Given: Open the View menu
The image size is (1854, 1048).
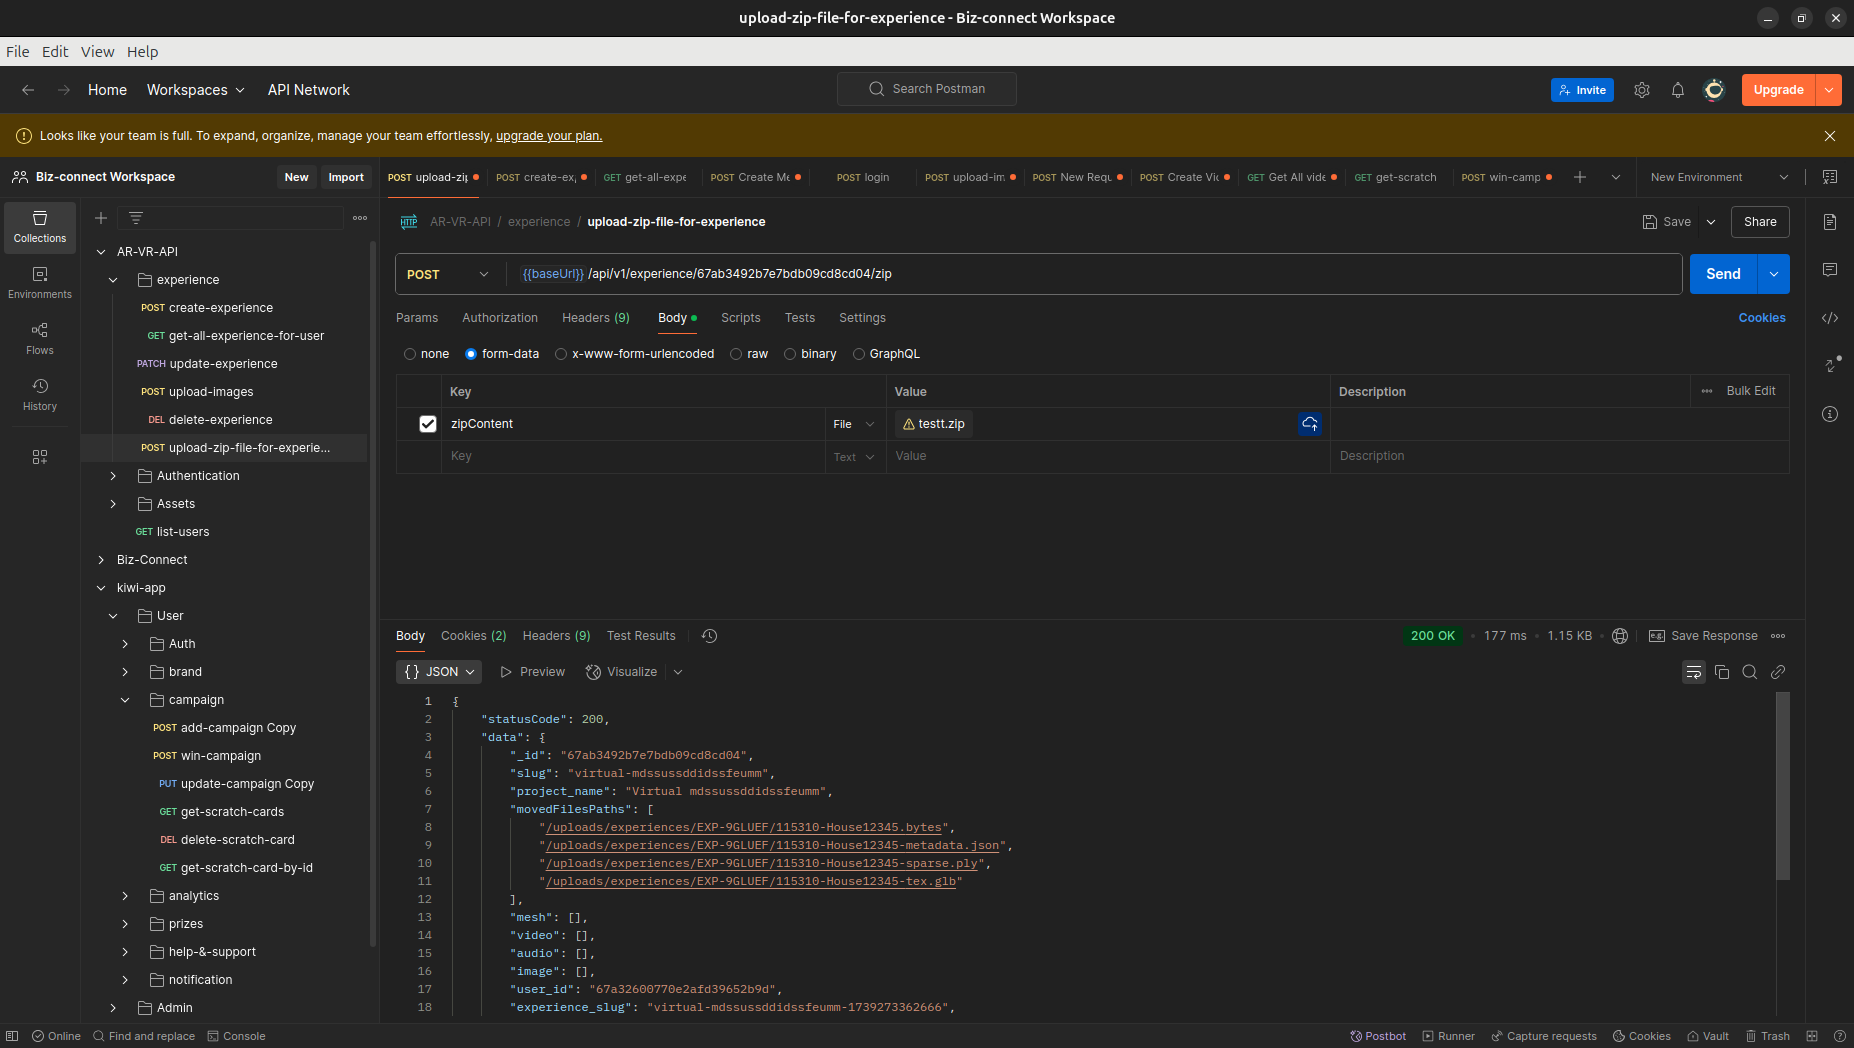Looking at the screenshot, I should point(97,52).
